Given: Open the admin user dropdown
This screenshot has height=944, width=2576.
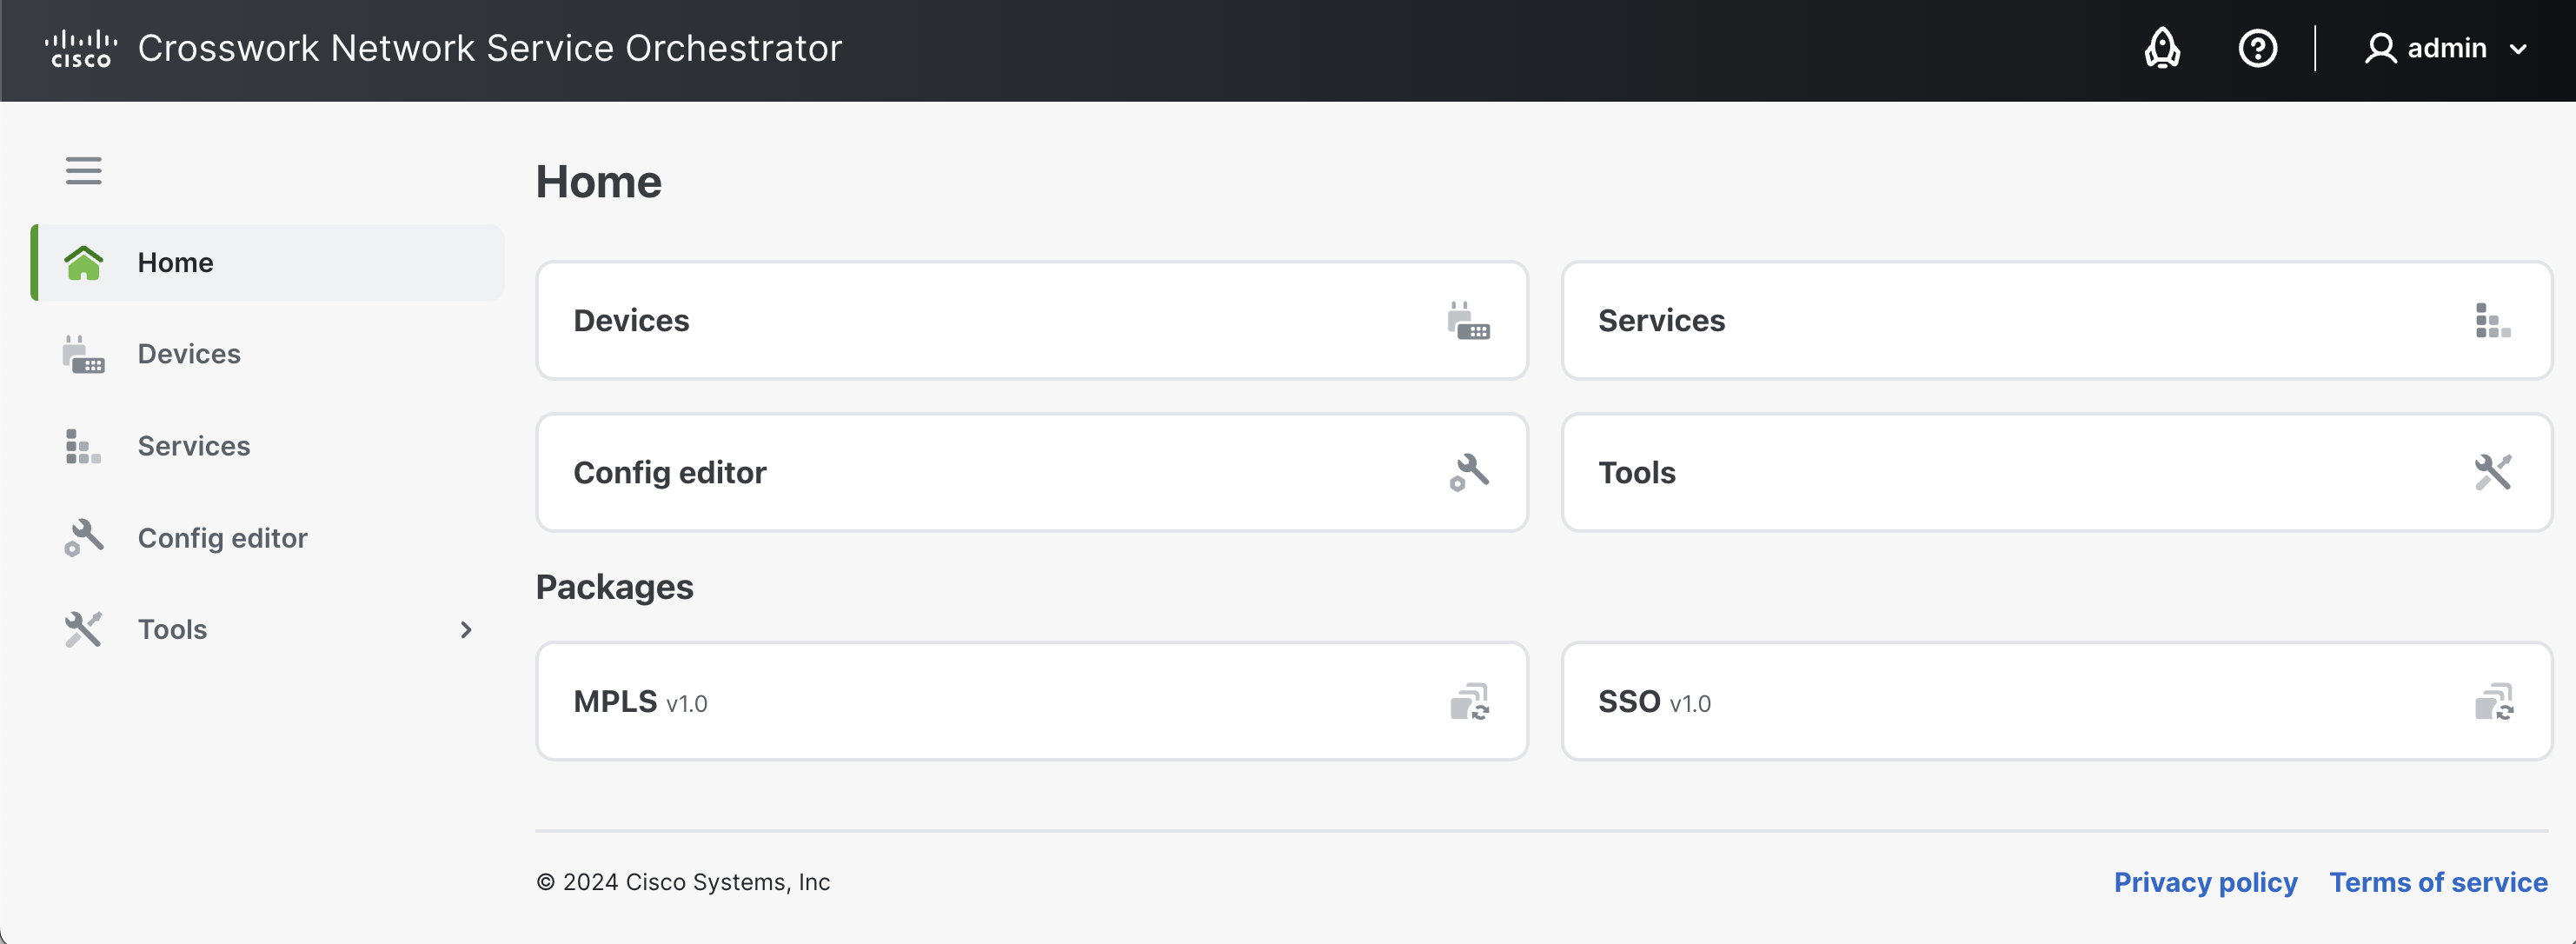Looking at the screenshot, I should click(2445, 48).
